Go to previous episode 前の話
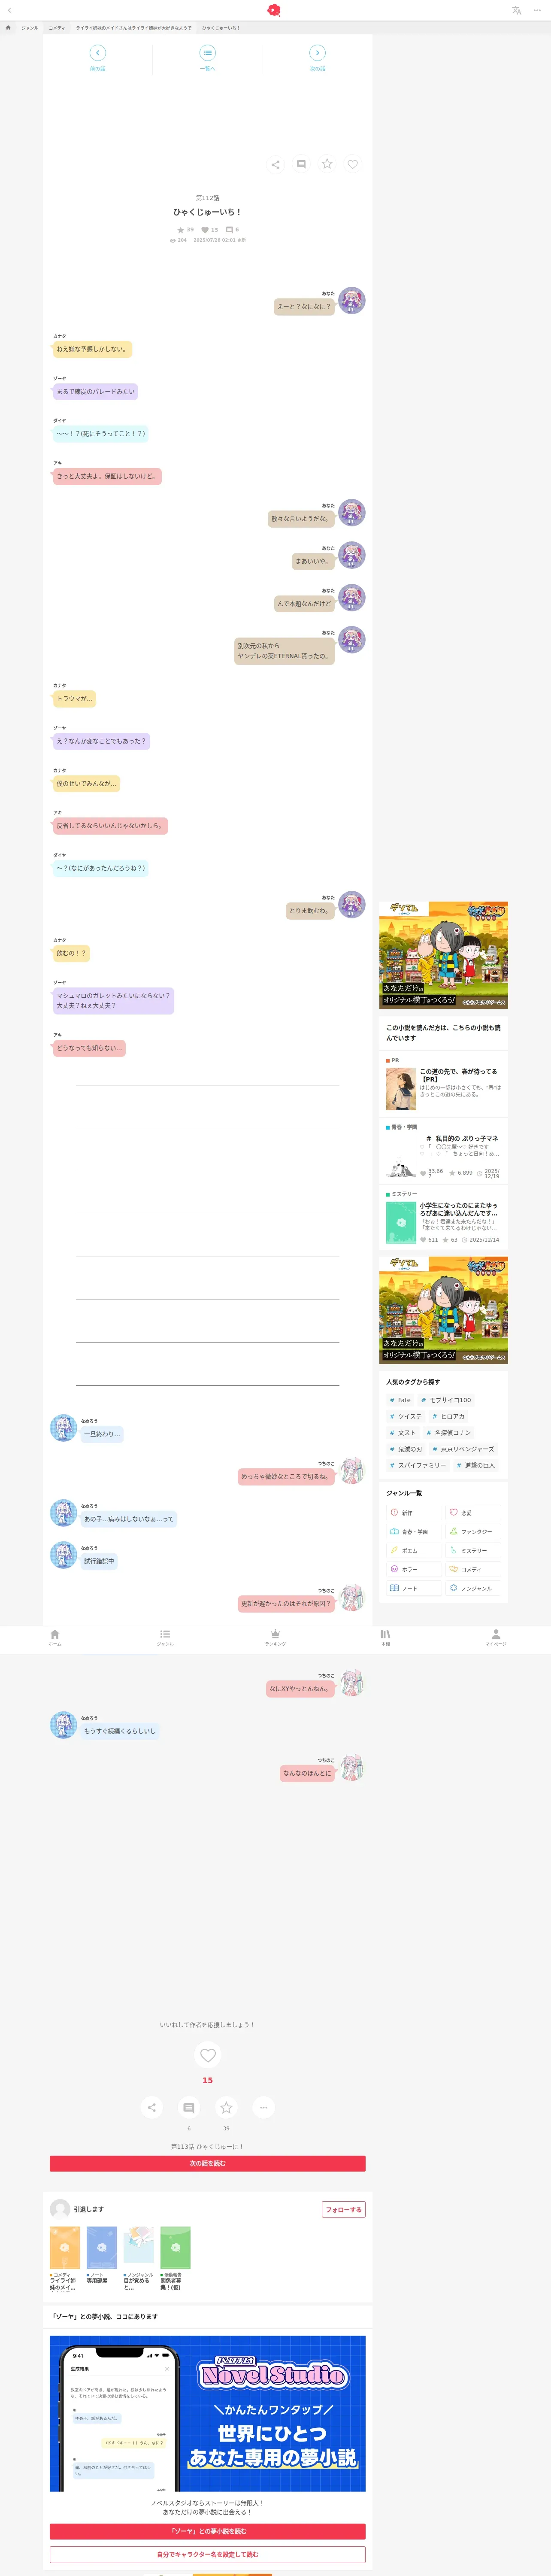The image size is (551, 2576). [x=98, y=59]
